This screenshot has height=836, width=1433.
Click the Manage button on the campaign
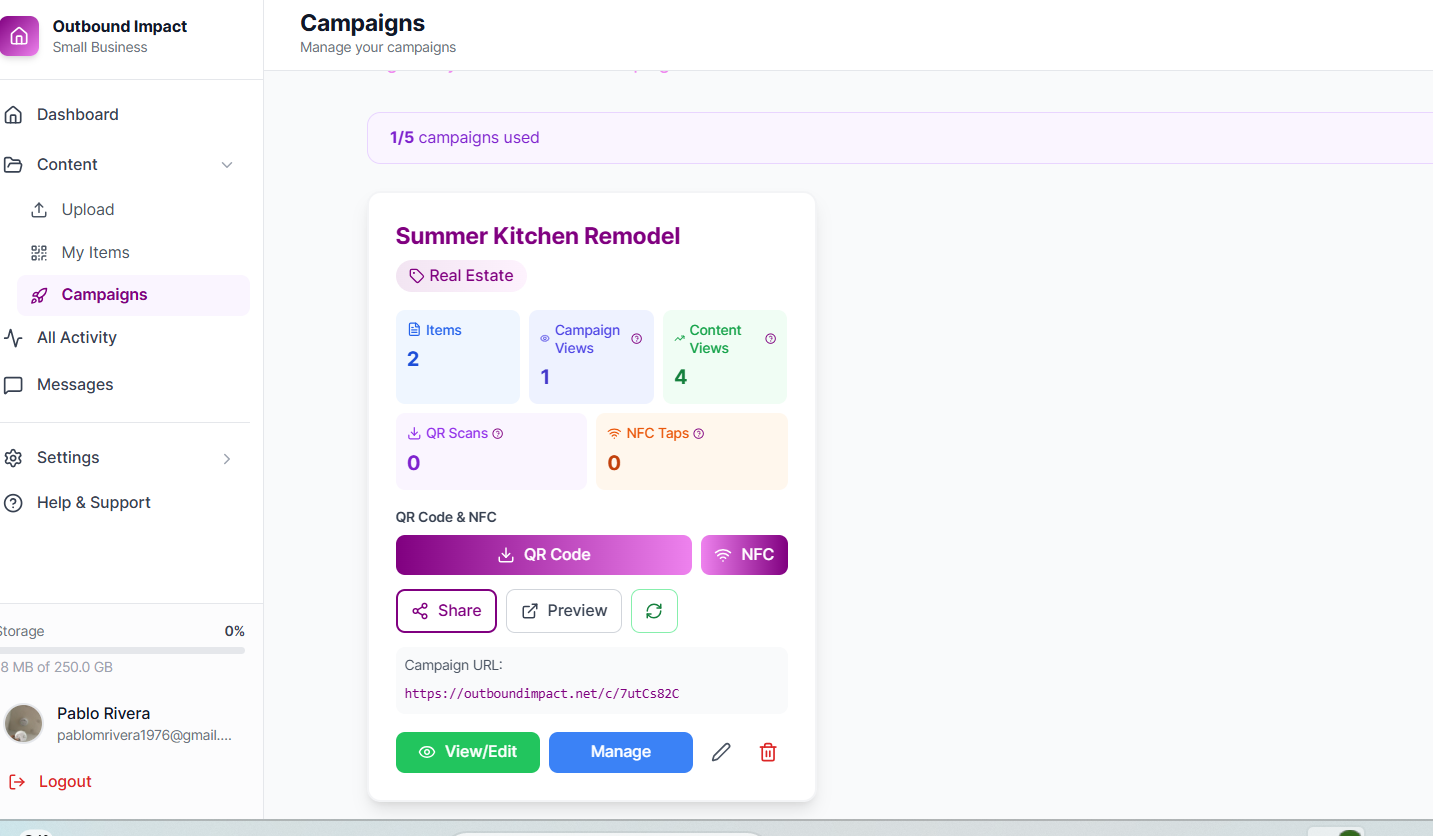(620, 751)
